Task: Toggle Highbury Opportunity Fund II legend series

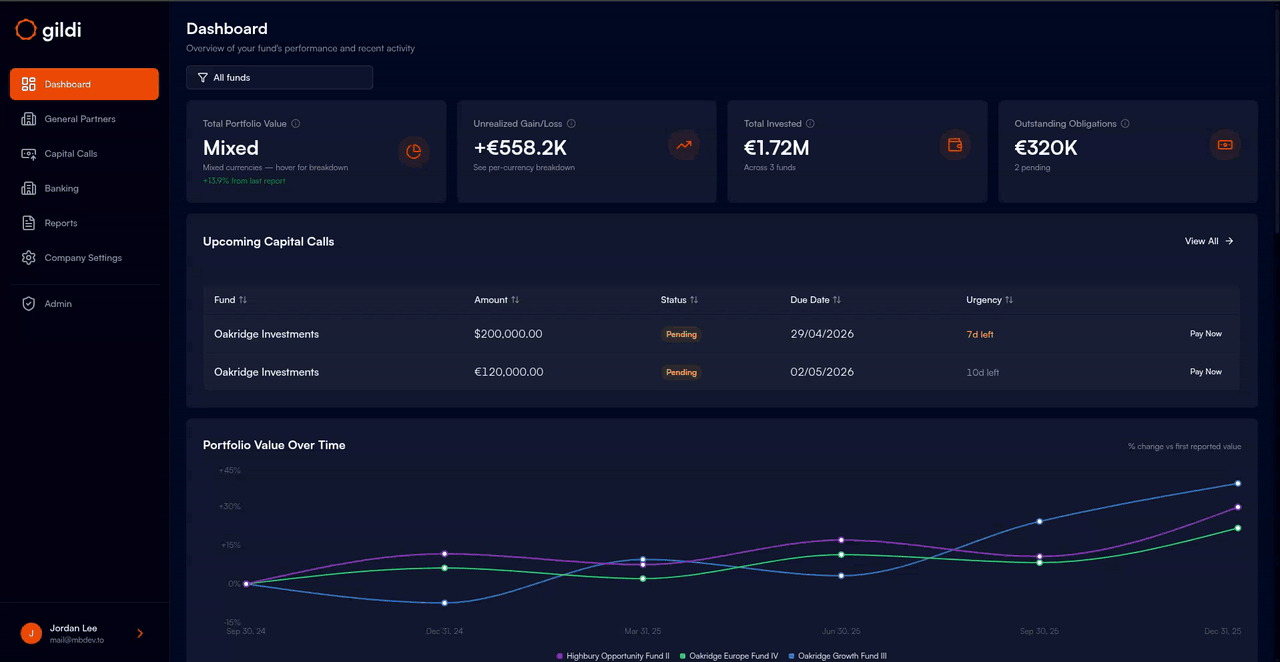Action: tap(613, 656)
